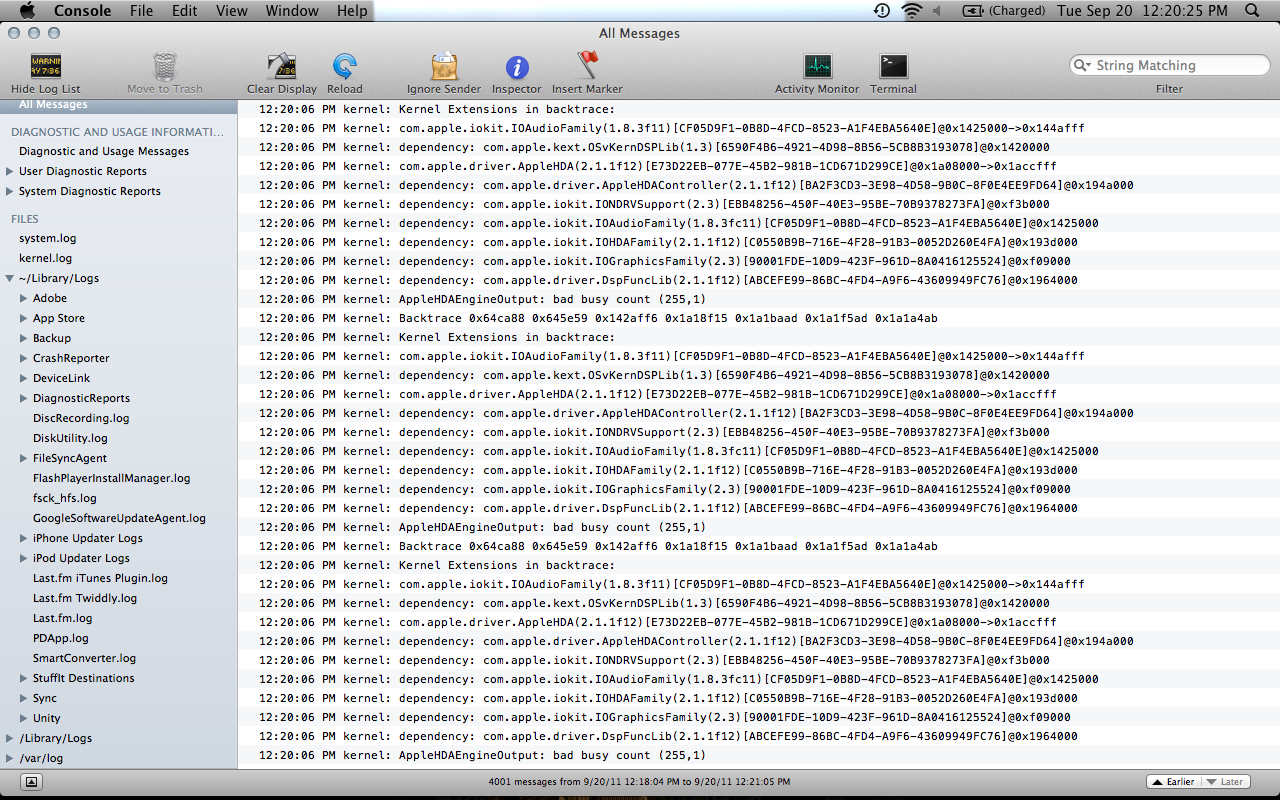Open the Help menu
1280x800 pixels.
352,11
